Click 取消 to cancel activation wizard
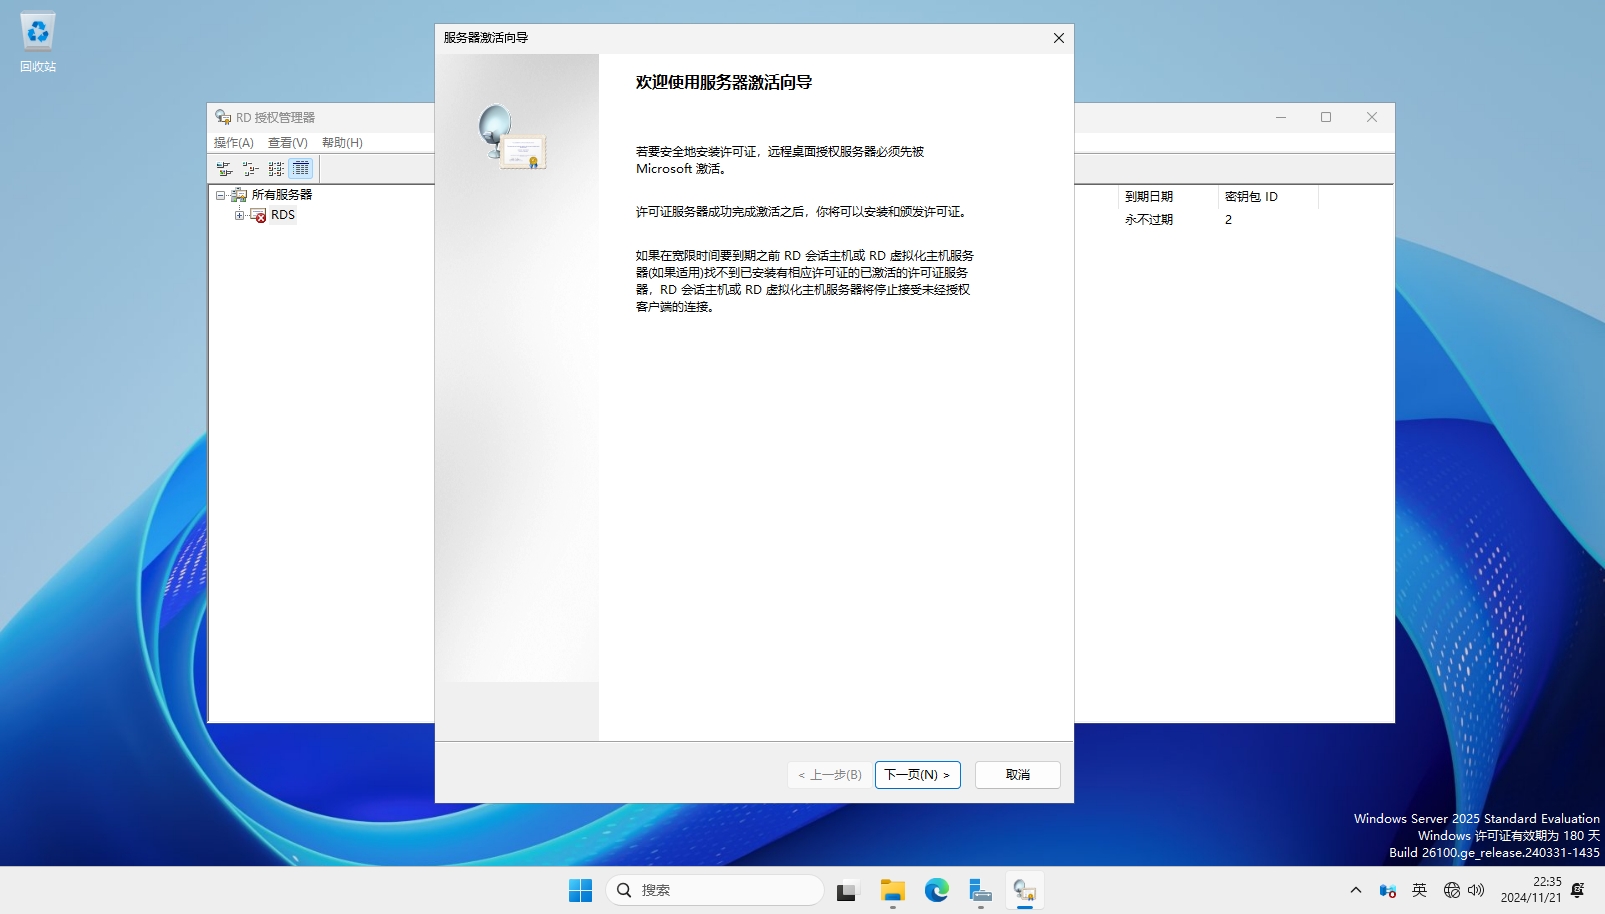 1017,775
